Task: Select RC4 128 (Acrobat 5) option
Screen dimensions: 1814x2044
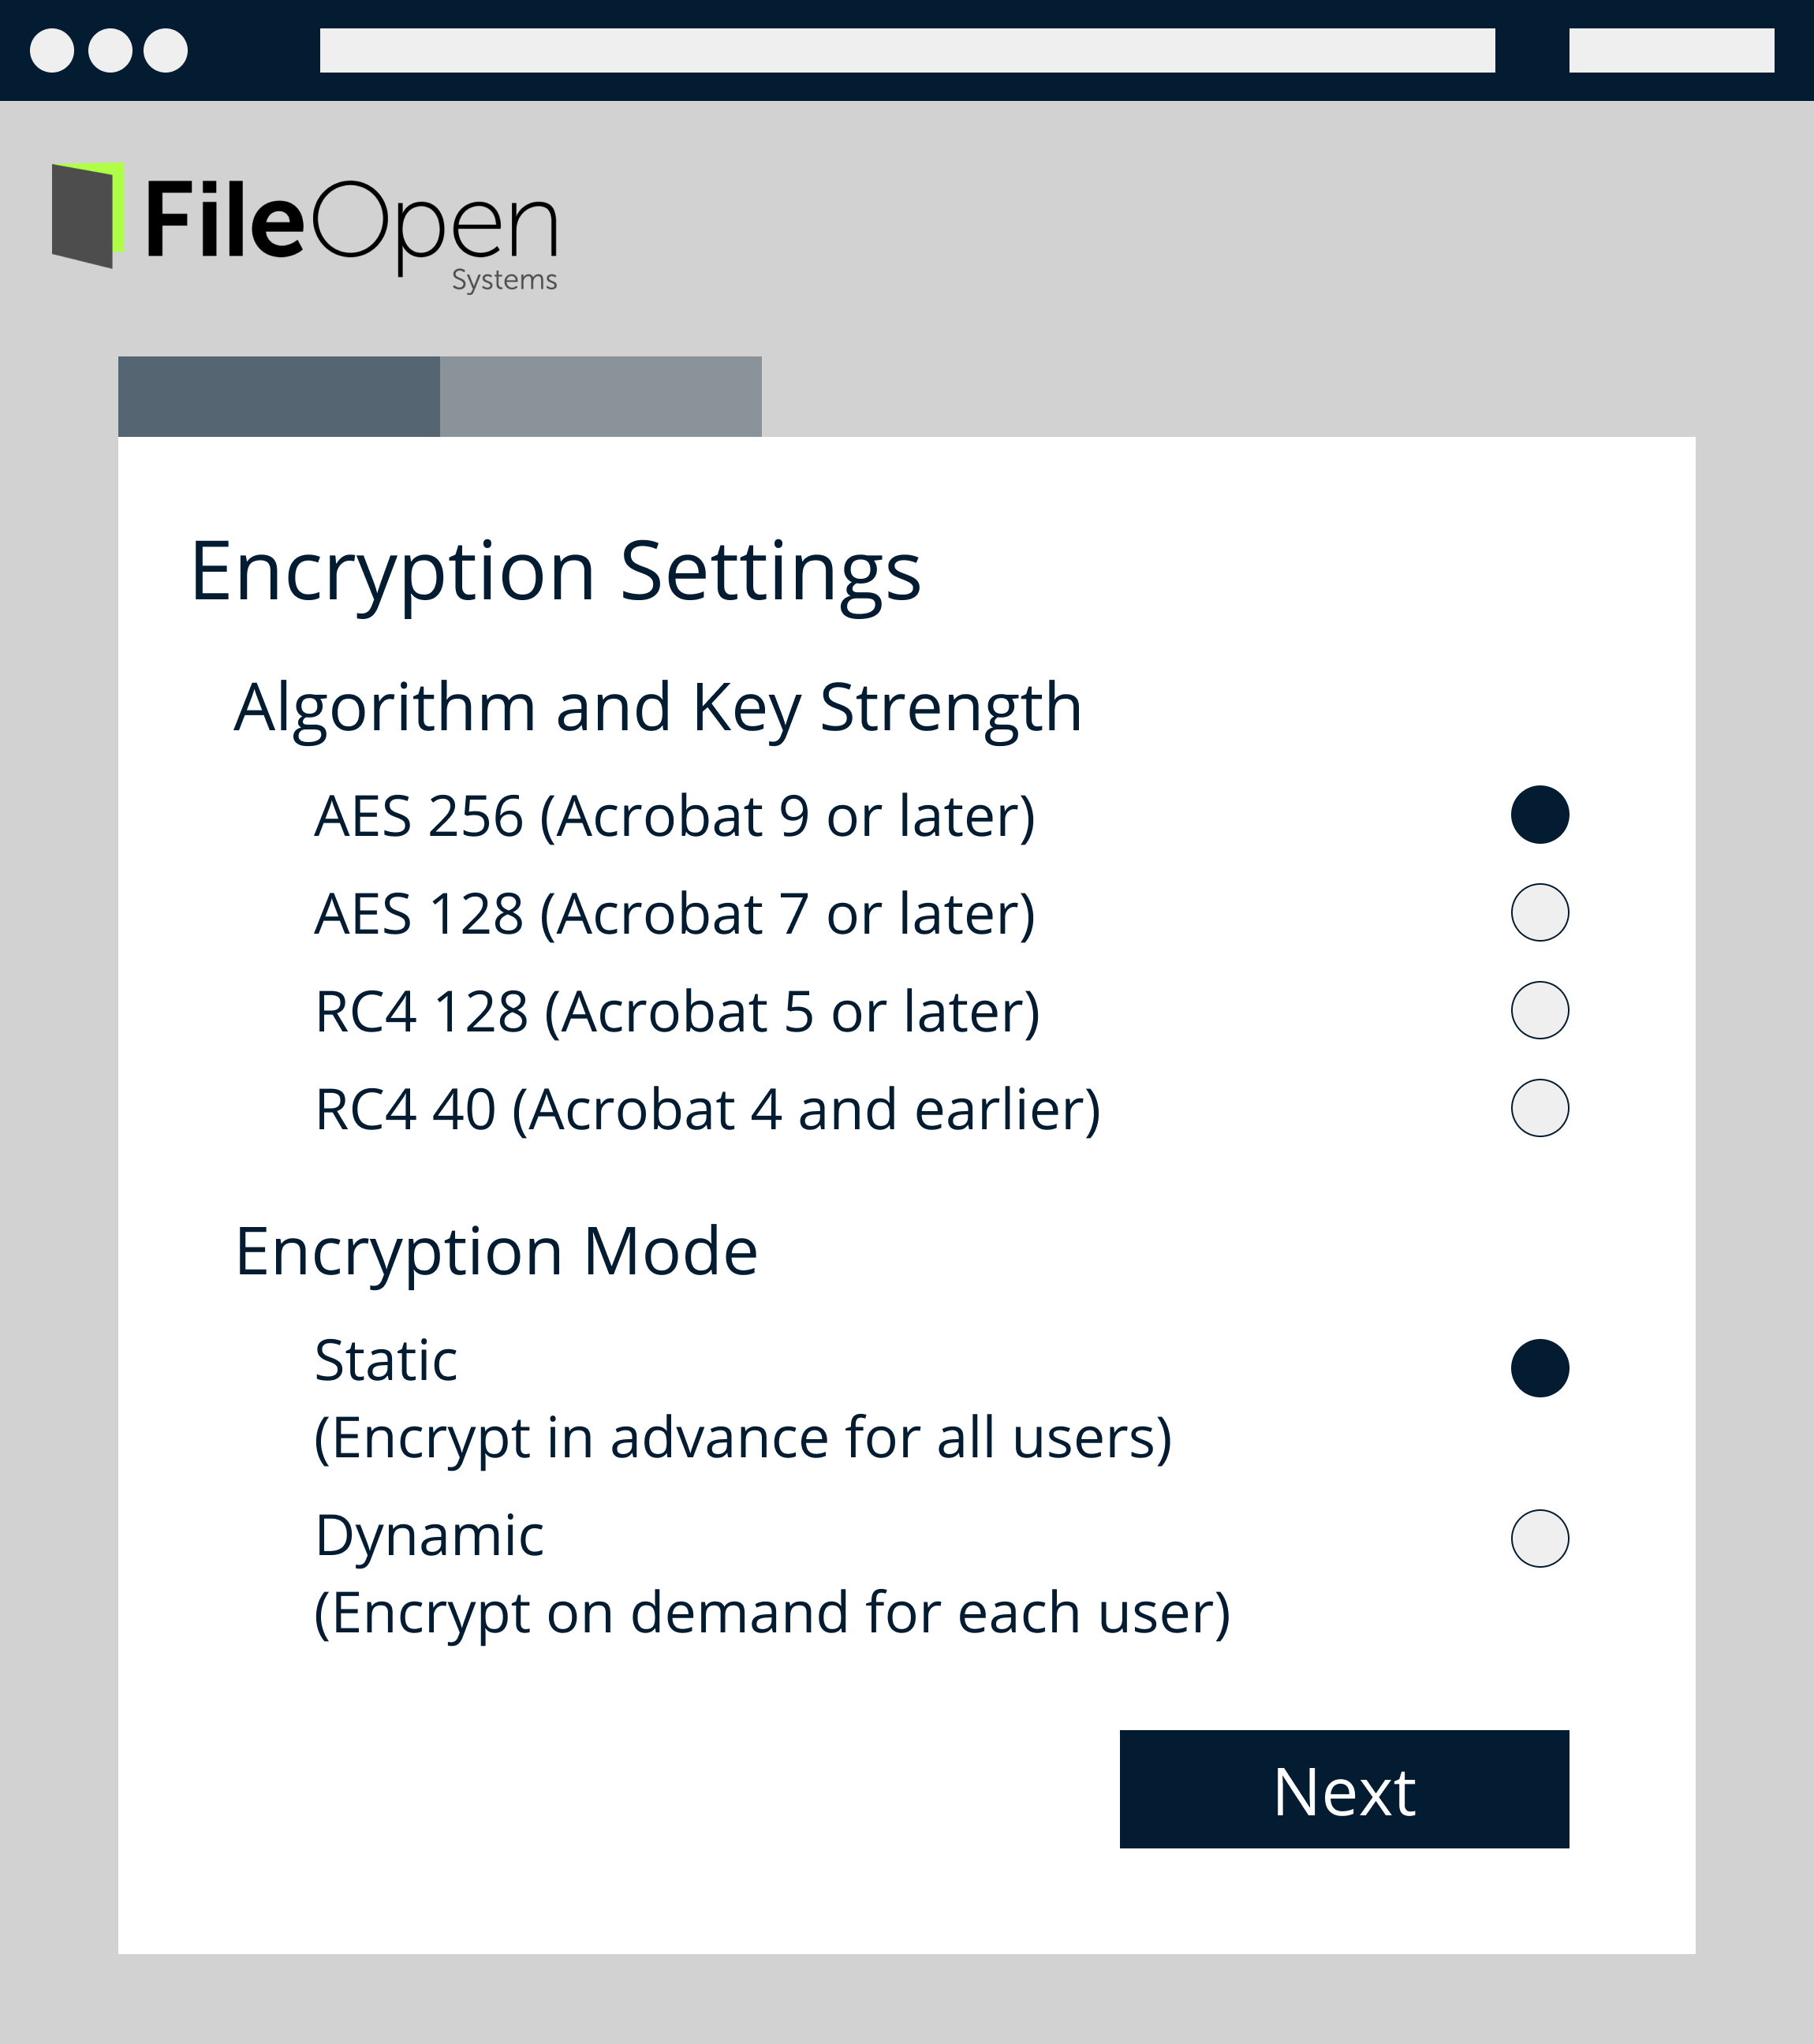Action: point(1539,1010)
